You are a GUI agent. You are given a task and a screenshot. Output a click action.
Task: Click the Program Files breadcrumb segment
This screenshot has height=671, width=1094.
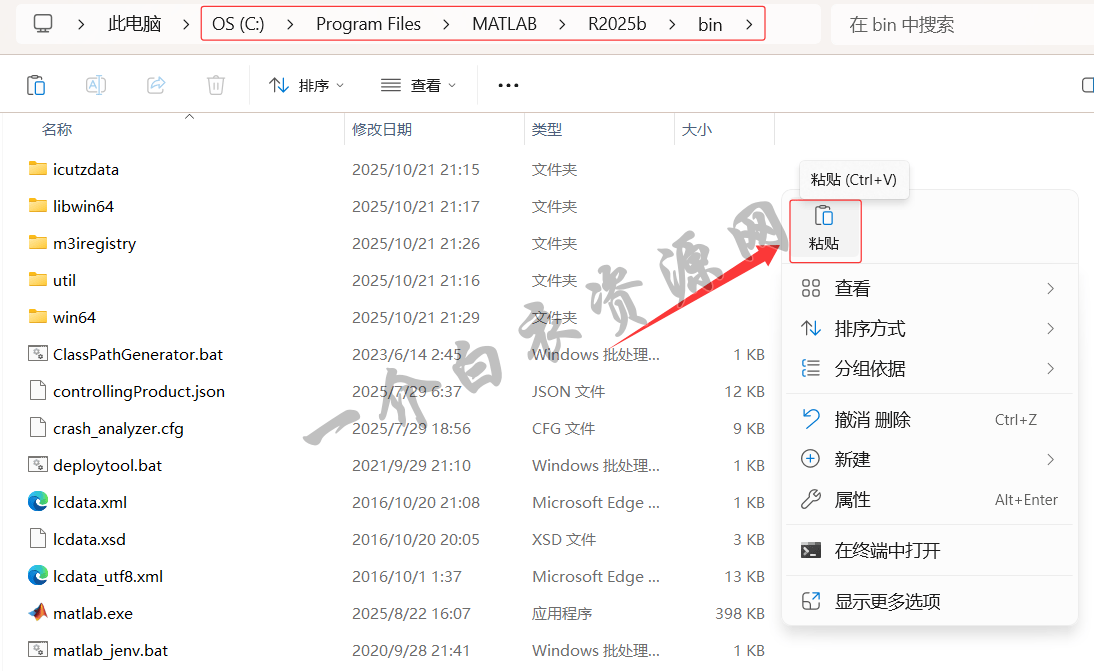(x=368, y=24)
